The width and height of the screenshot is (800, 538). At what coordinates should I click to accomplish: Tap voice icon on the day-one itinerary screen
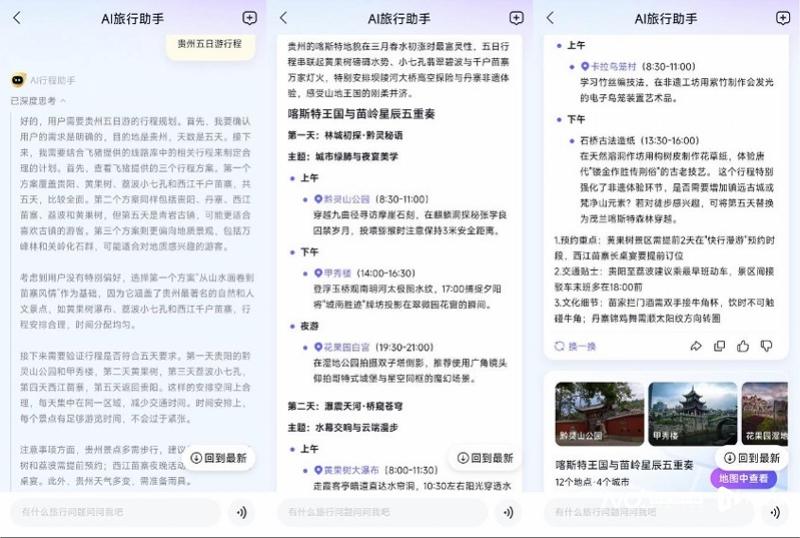tap(509, 512)
